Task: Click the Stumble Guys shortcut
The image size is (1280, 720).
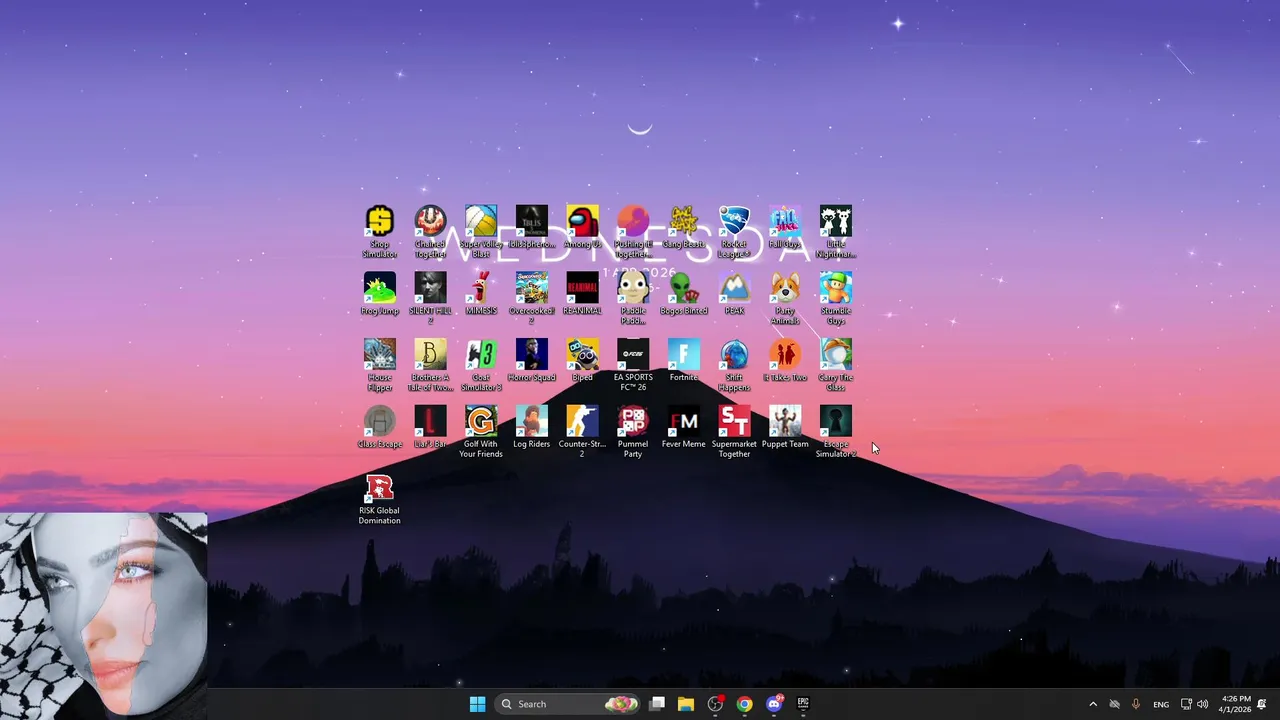Action: tap(836, 289)
